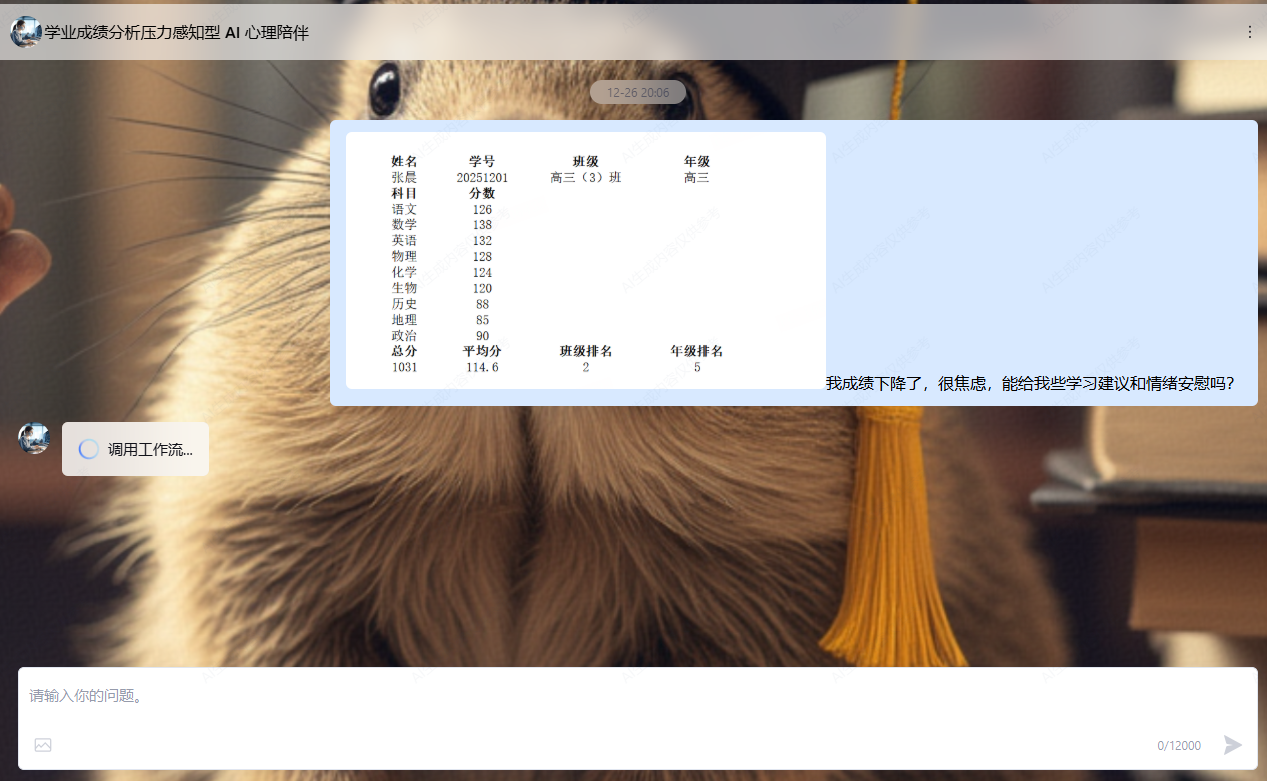Click the app avatar in the header
Viewport: 1267px width, 781px height.
(26, 32)
